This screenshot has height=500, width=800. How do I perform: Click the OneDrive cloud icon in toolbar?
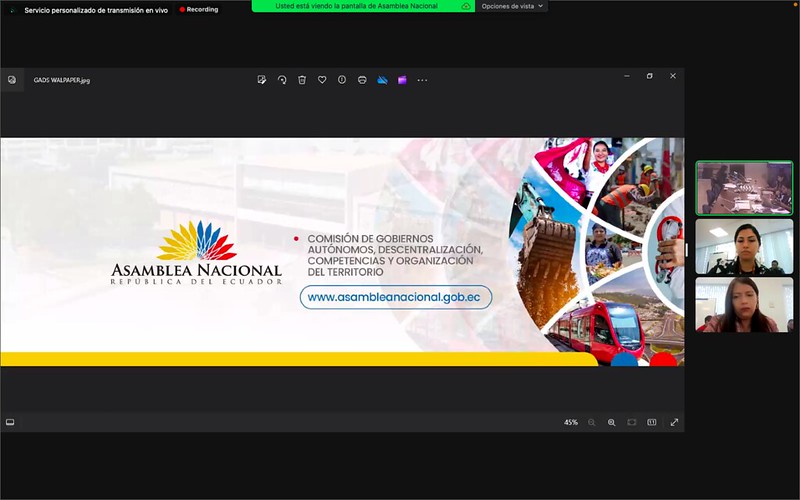[382, 80]
